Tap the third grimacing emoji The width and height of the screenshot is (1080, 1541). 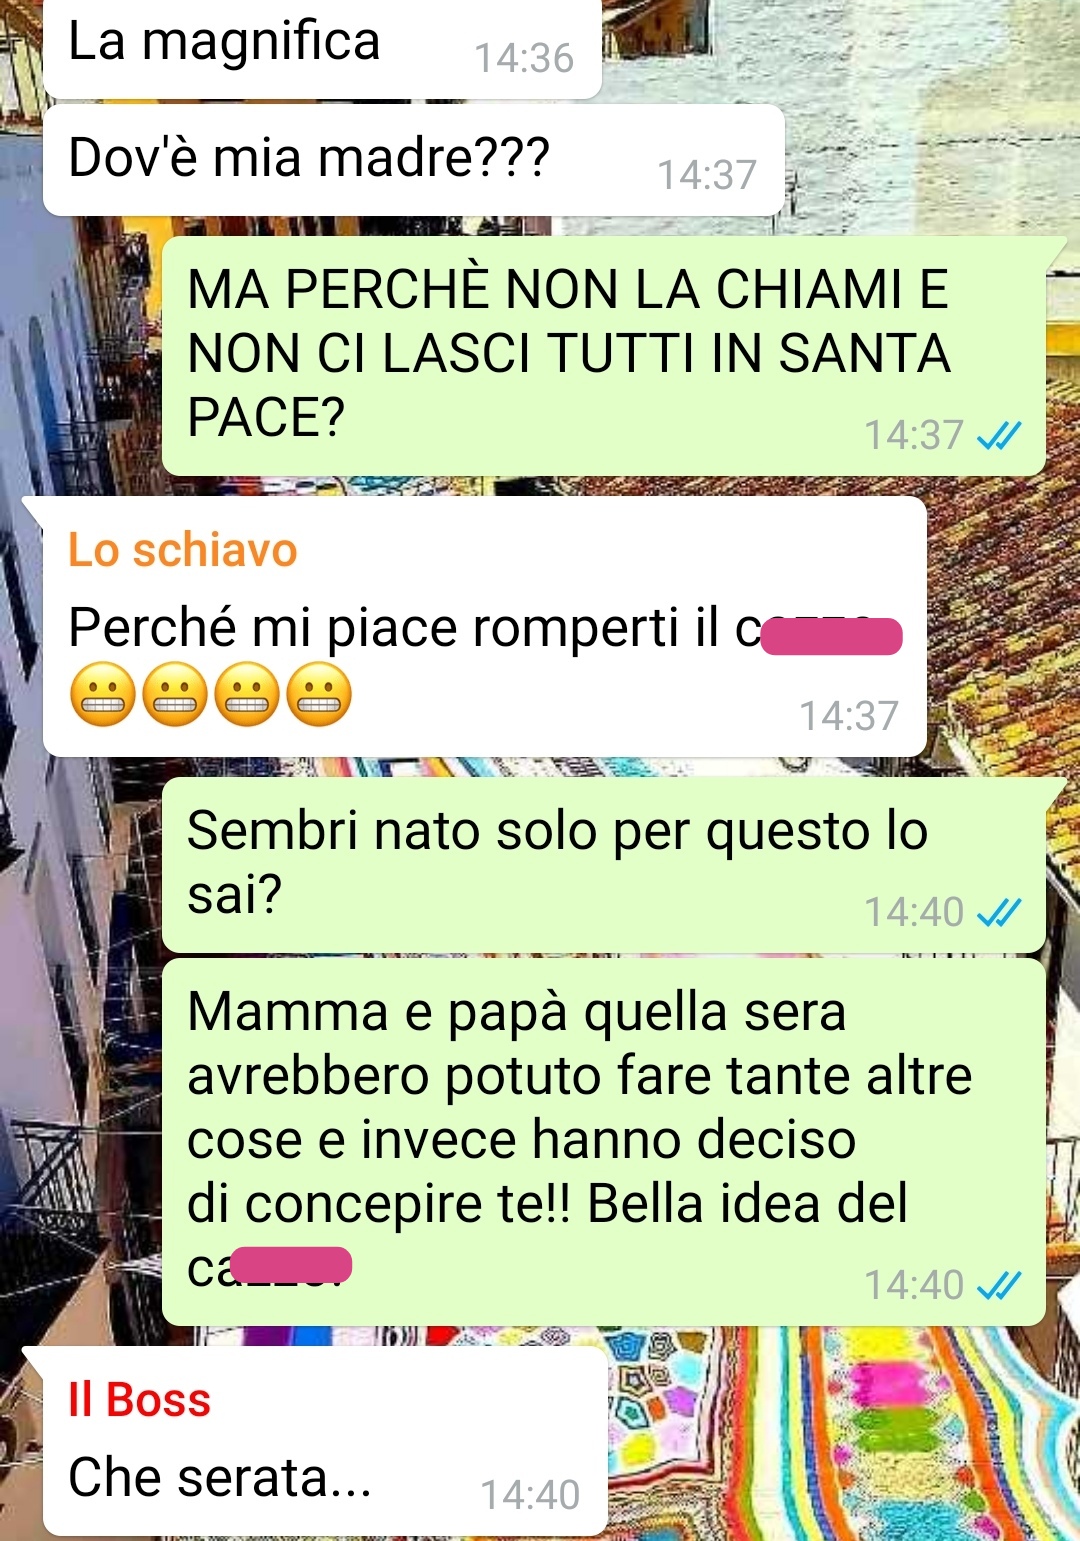tap(246, 694)
